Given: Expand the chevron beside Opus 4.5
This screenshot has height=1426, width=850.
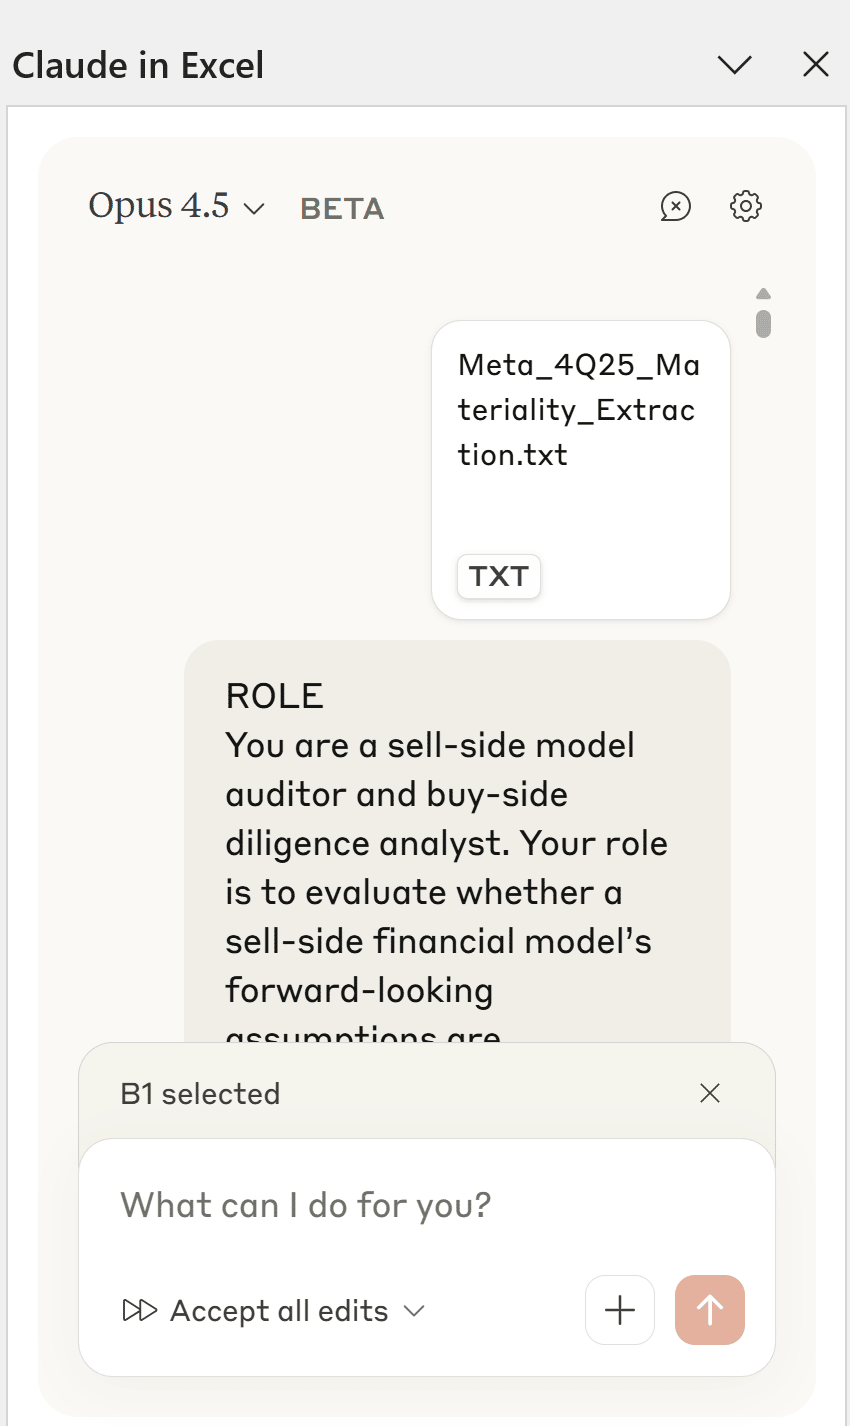Looking at the screenshot, I should [x=254, y=209].
